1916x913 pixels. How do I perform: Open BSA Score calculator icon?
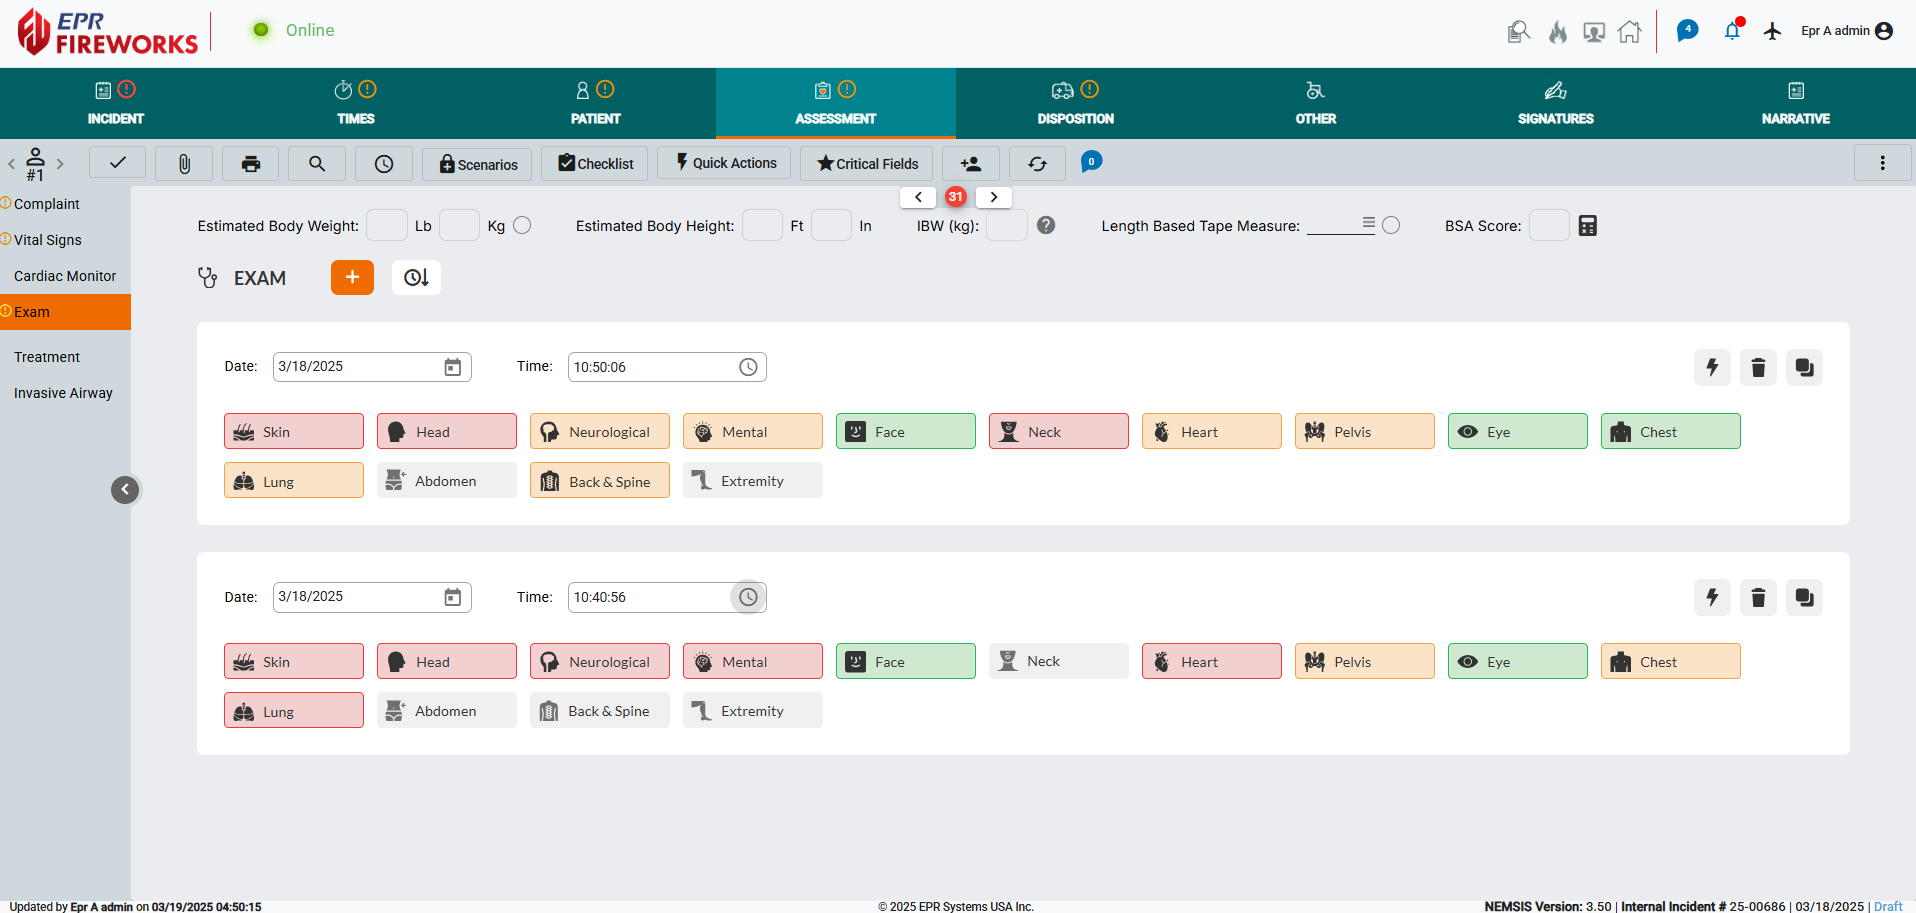[1588, 226]
